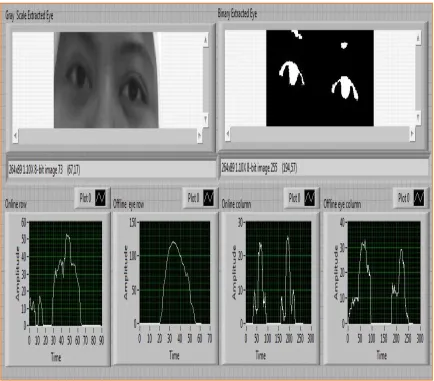Click down scroll arrow of Gray Scale Extracted Eye
Screen dimensions: 434x381
(x=205, y=120)
